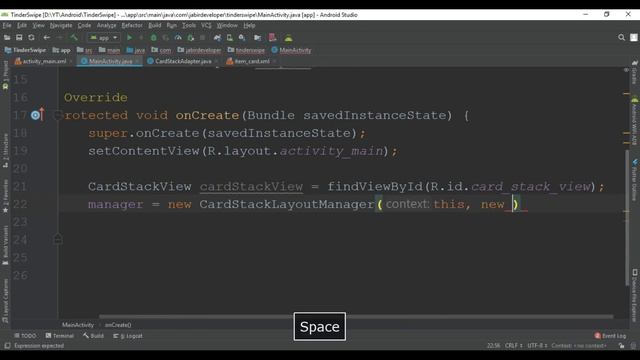Collapse the onCreate method fold marker
Screen dimensions: 640x360
(x=58, y=116)
